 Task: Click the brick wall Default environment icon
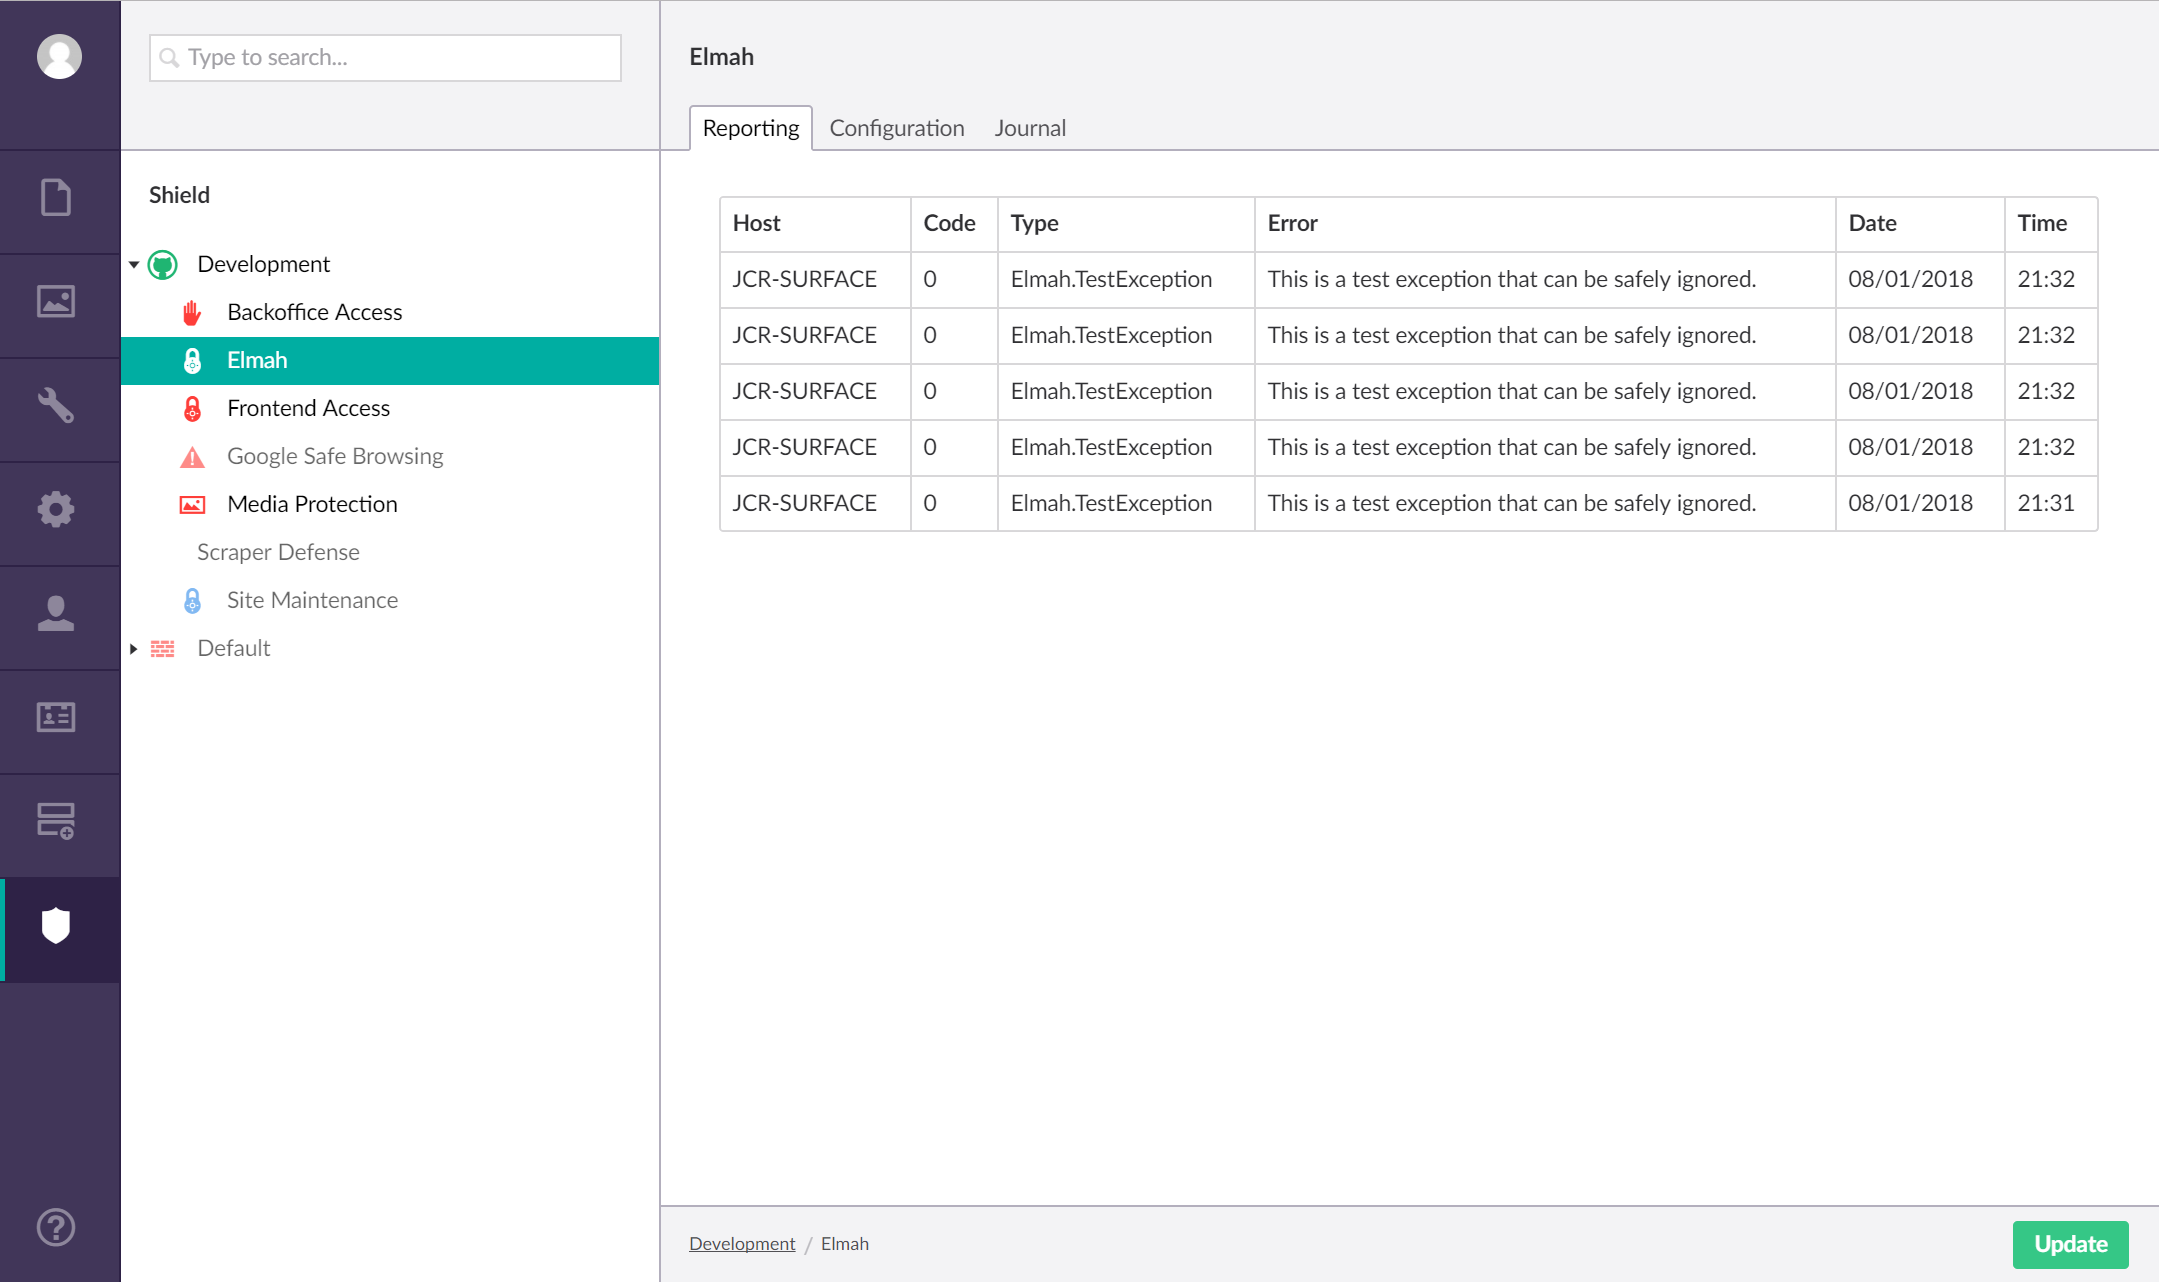[163, 649]
